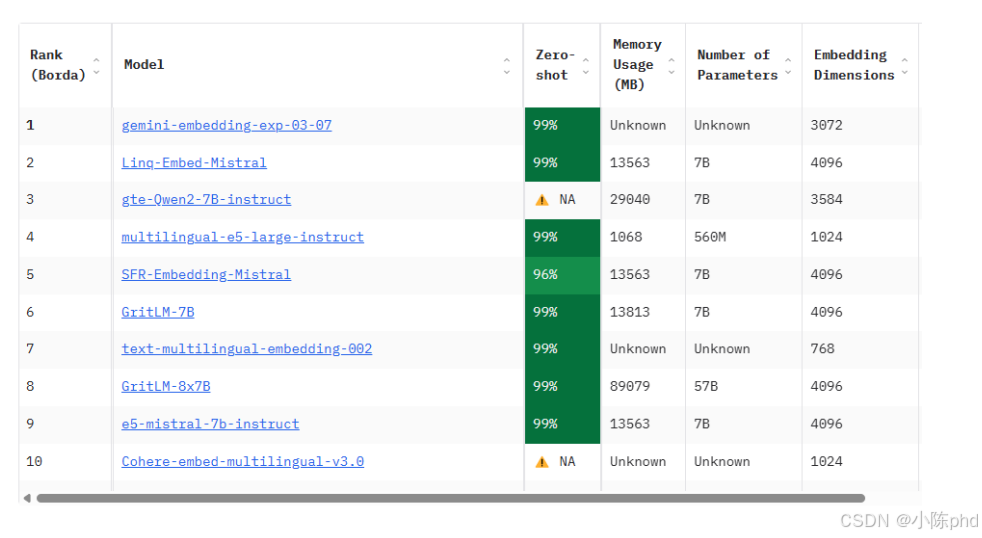Image resolution: width=982 pixels, height=538 pixels.
Task: Select 1024 dimensions for multilingual-e5-large-instruct
Action: click(826, 237)
